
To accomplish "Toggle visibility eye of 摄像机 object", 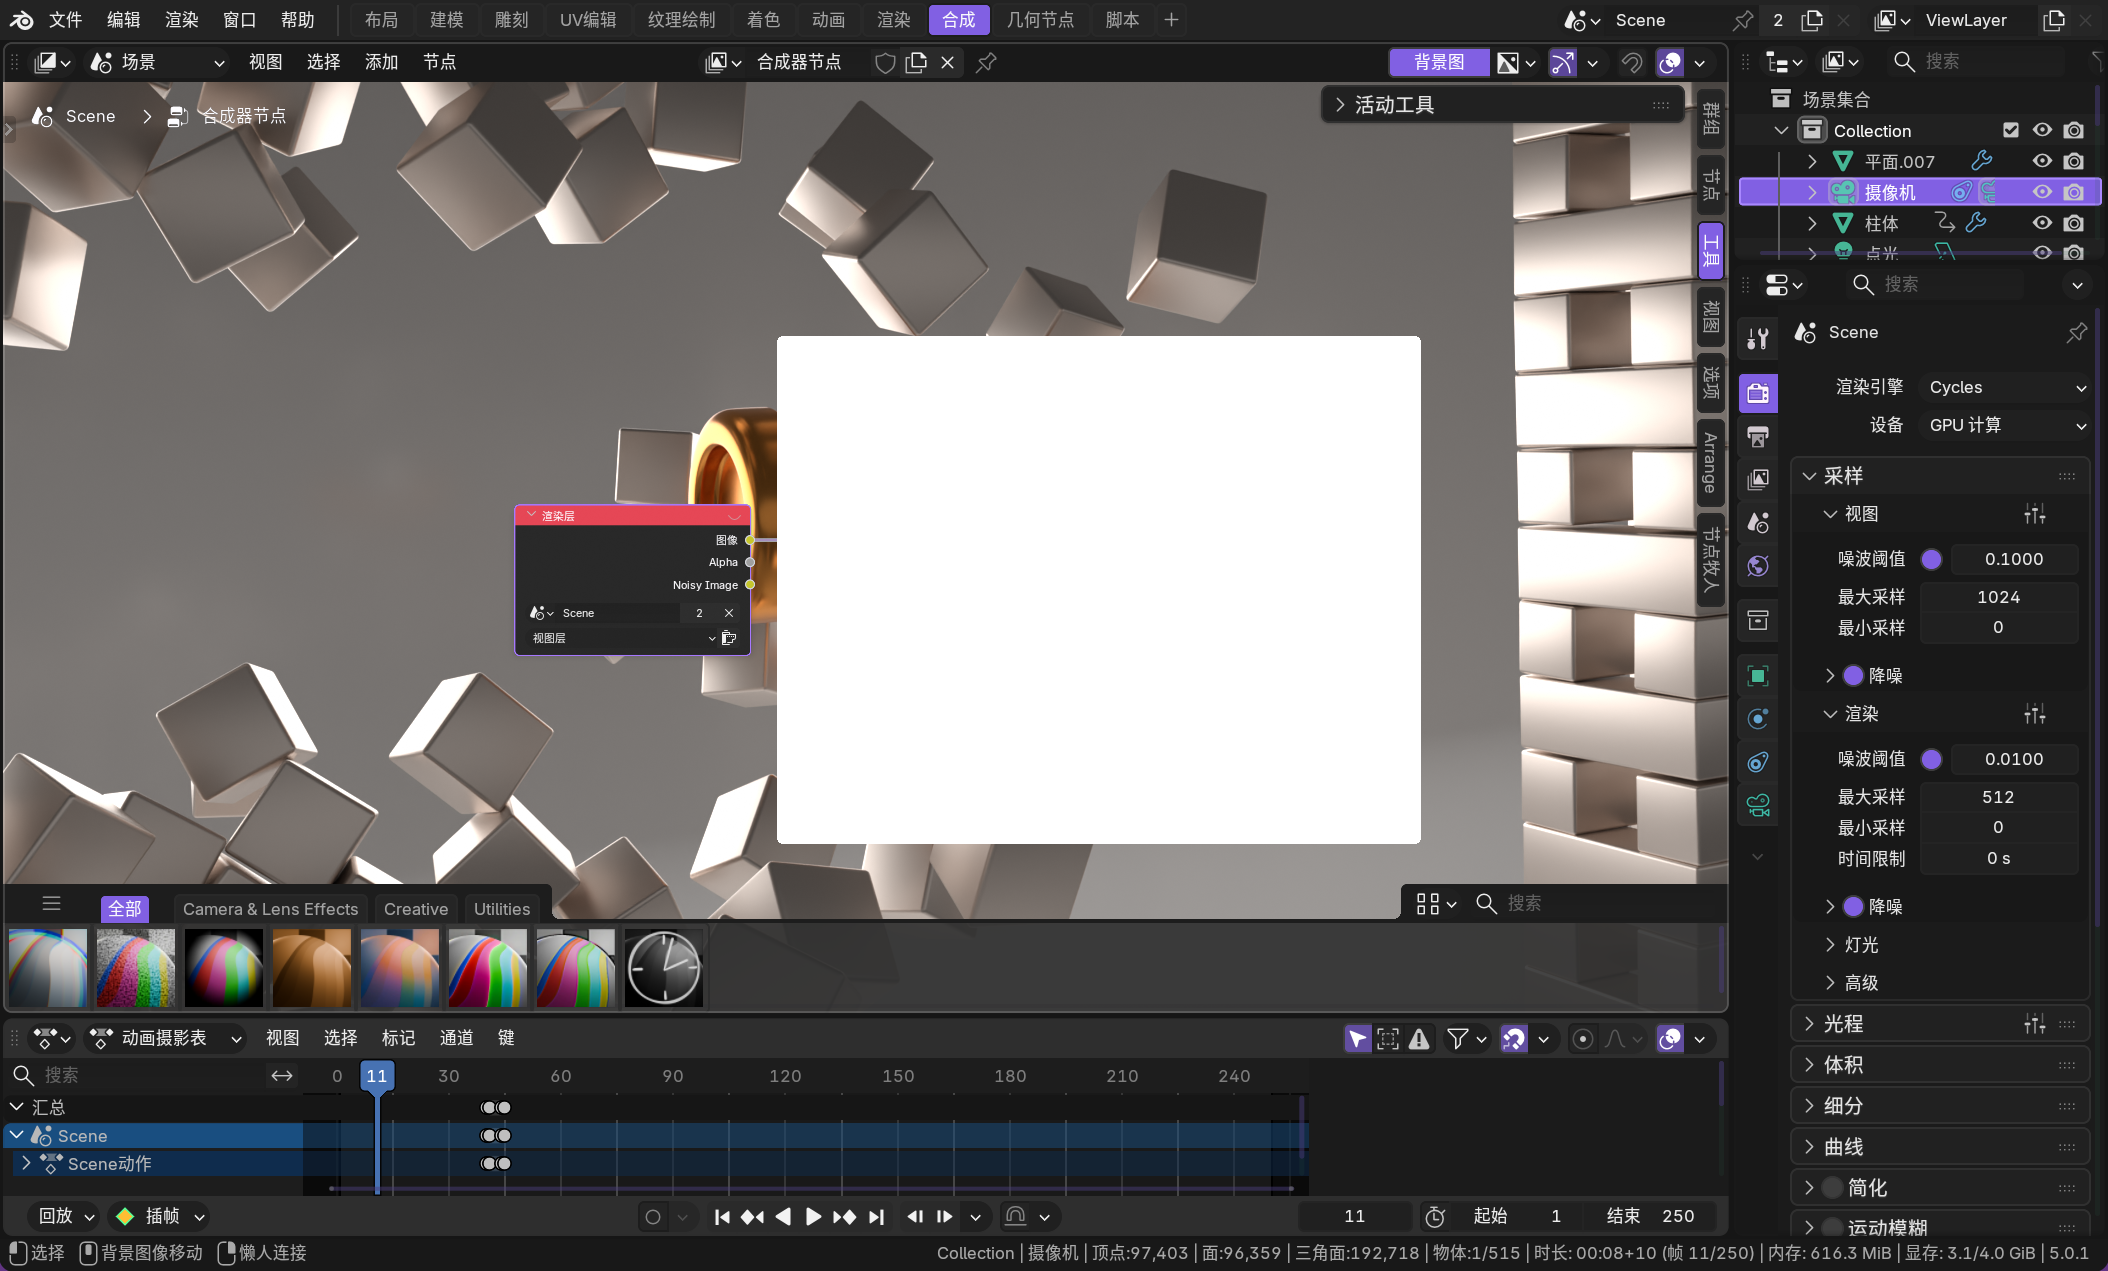I will pos(2042,191).
